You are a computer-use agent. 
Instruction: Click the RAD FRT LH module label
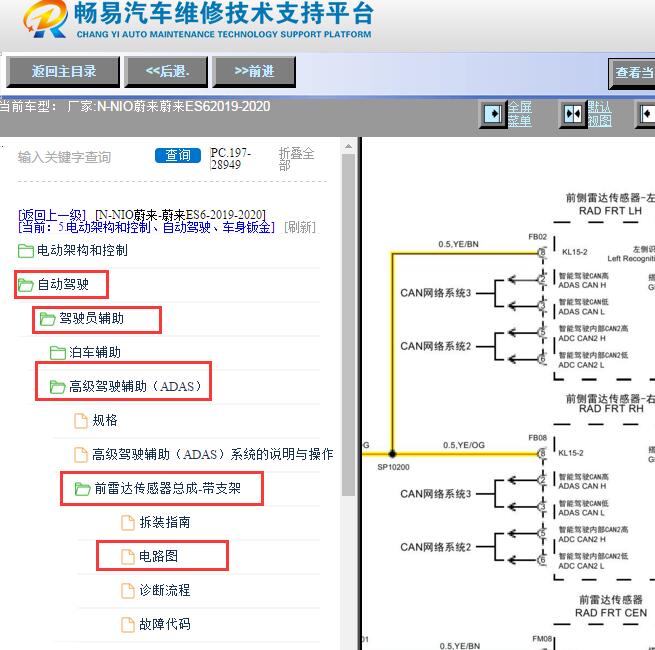pos(610,211)
